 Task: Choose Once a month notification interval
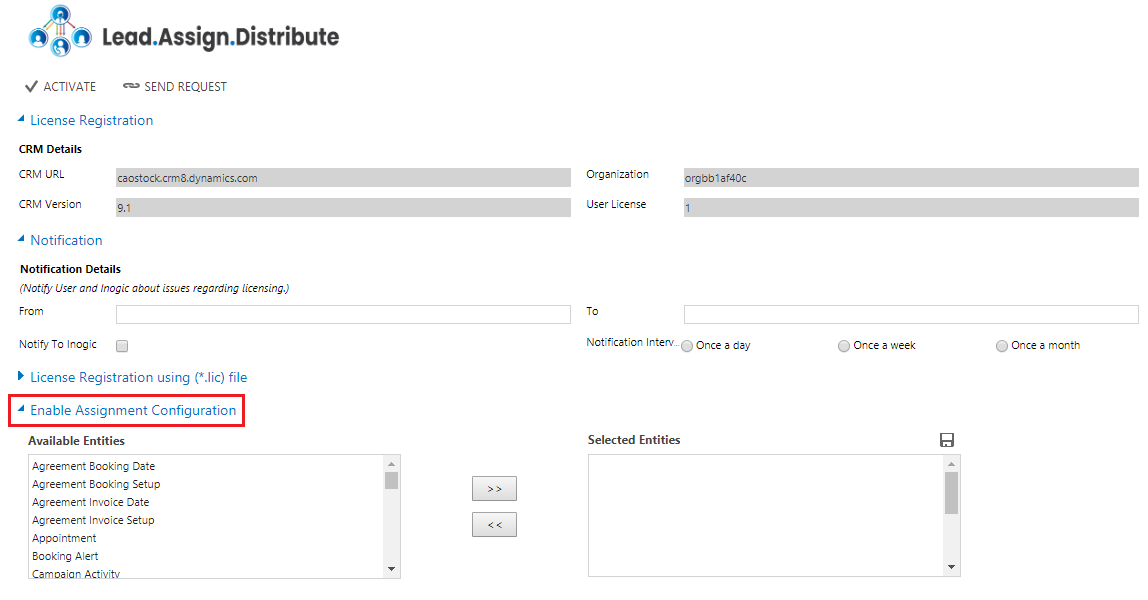tap(1002, 346)
